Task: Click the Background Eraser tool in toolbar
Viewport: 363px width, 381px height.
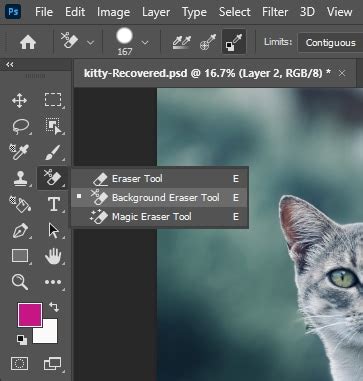Action: tap(53, 178)
